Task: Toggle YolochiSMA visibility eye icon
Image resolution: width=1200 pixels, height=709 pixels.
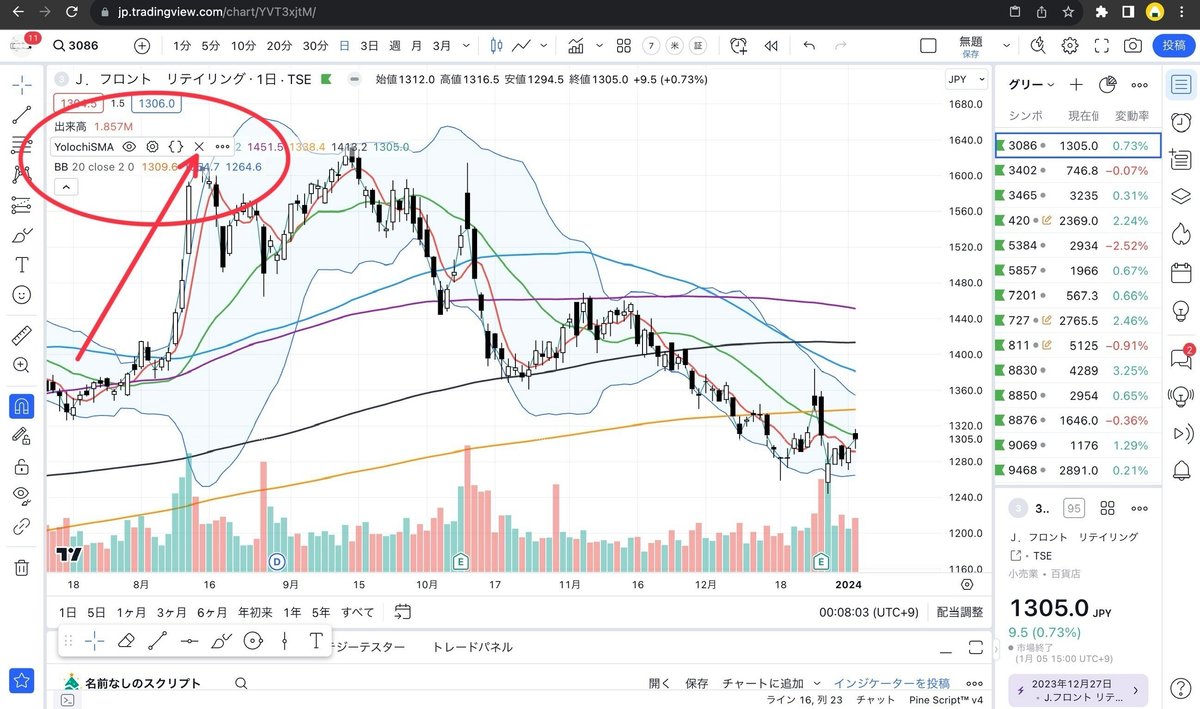Action: [129, 146]
